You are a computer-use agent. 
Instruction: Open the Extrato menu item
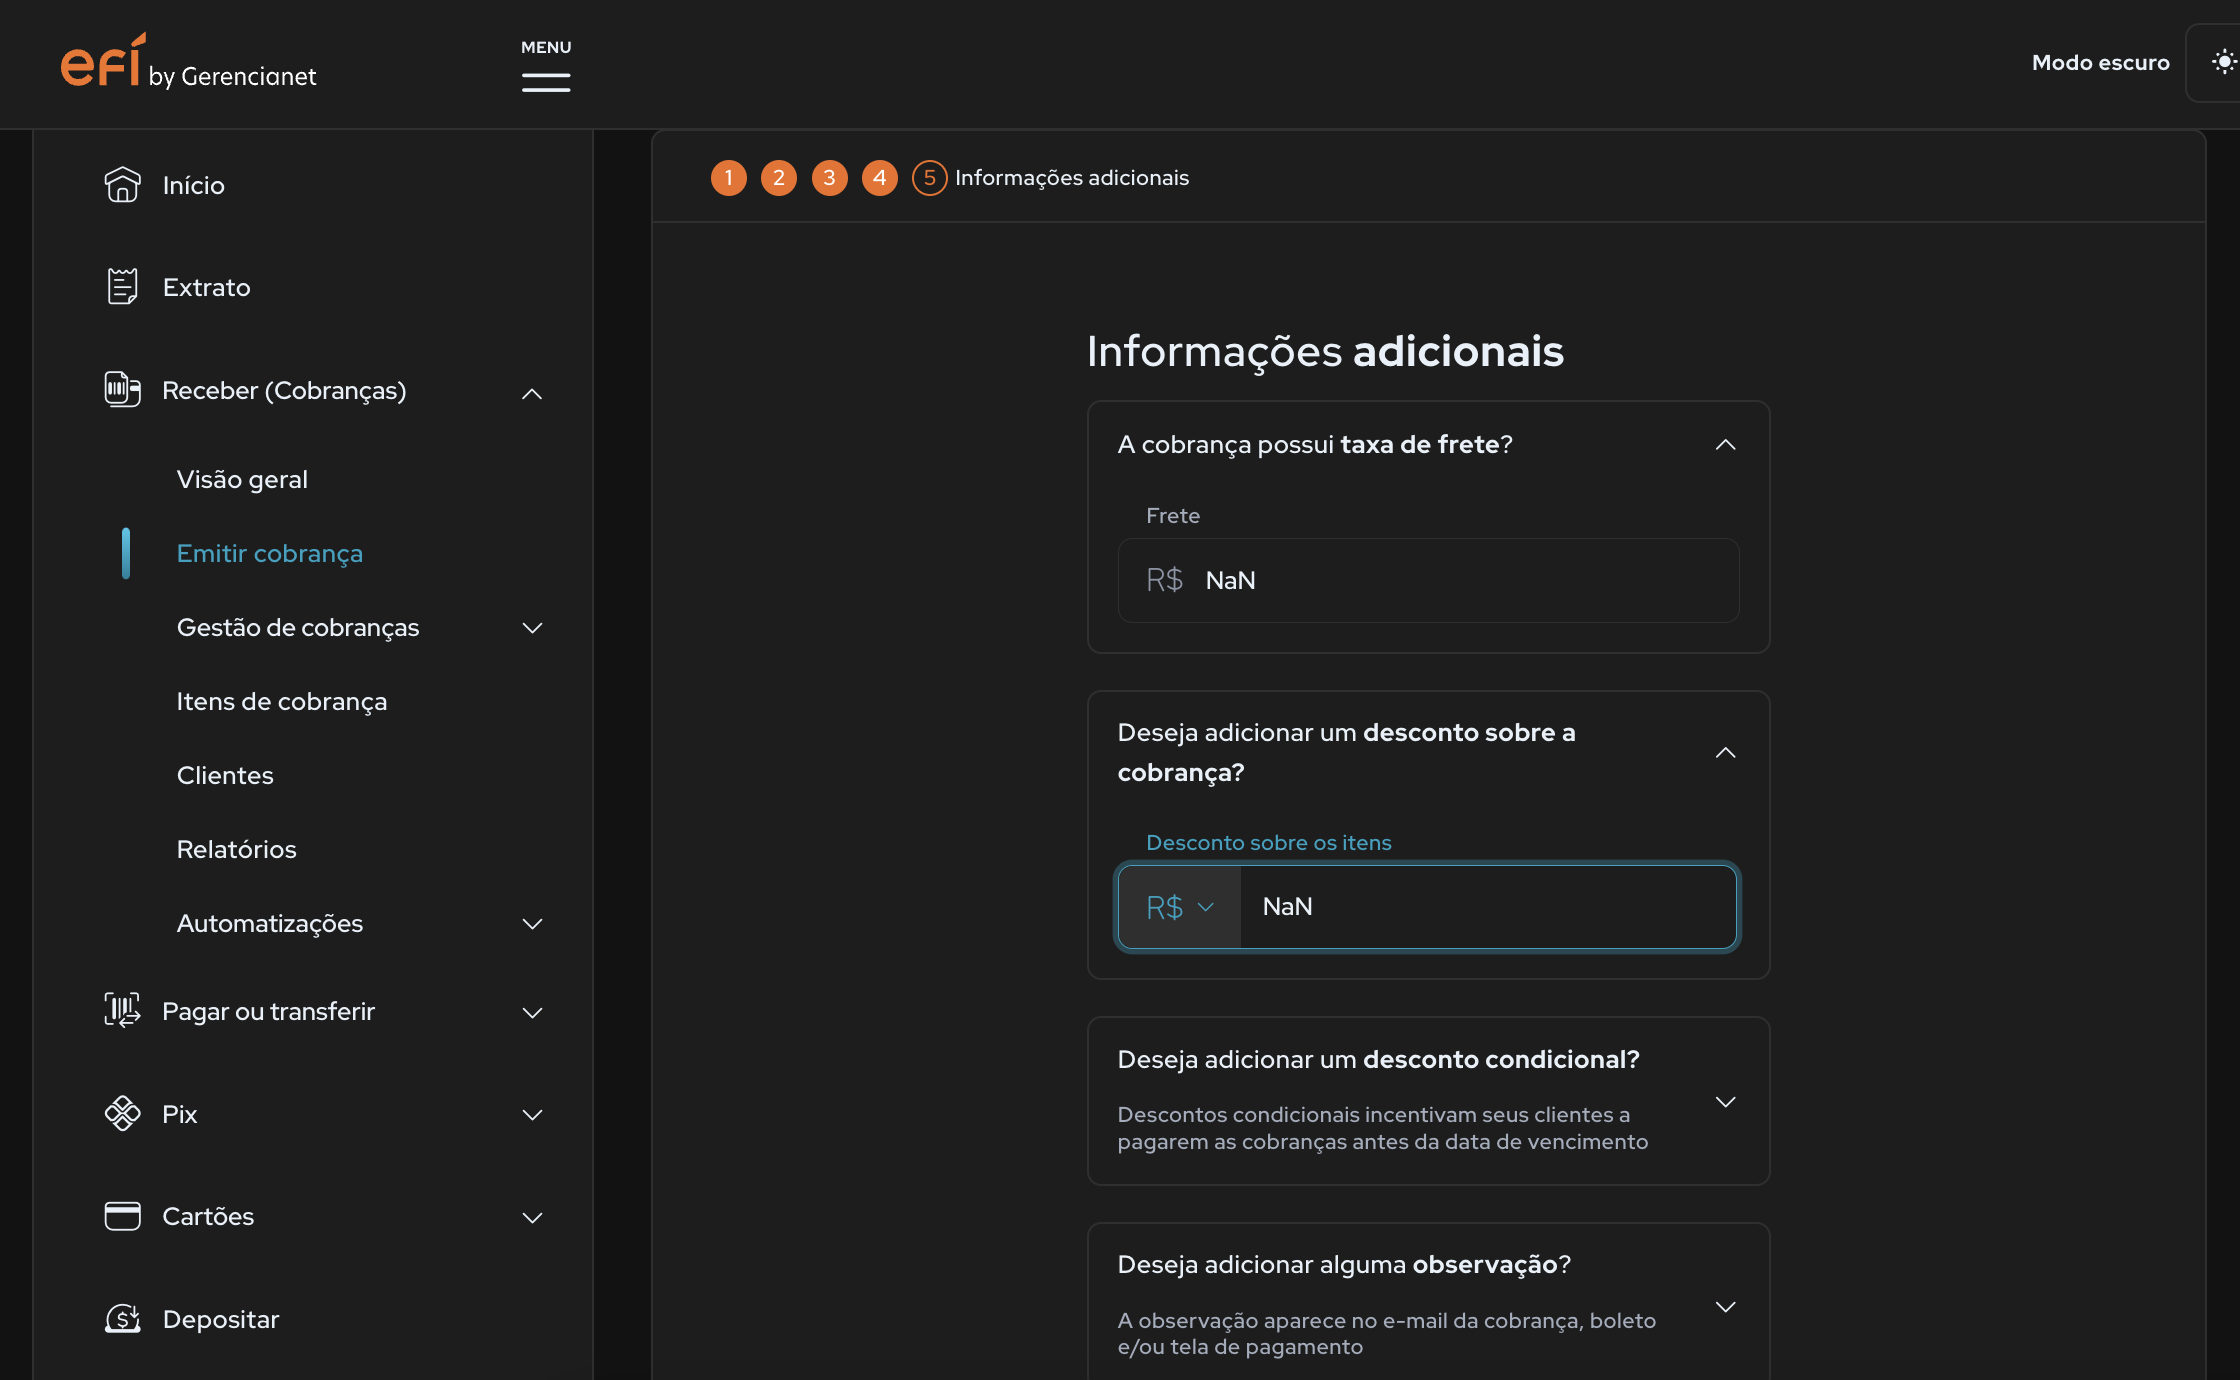click(206, 287)
